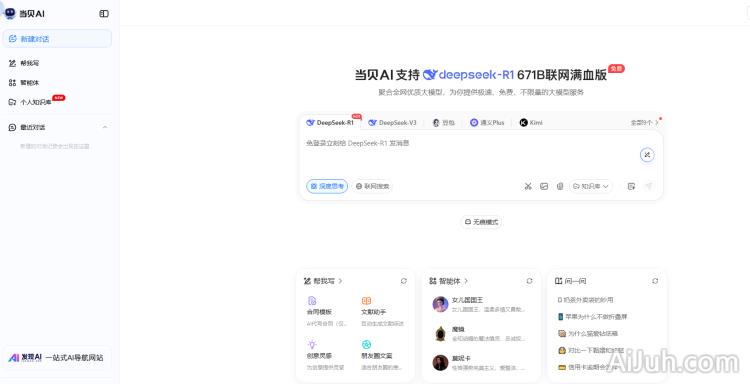The width and height of the screenshot is (750, 384).
Task: Click the red NEW badge on 个人知识库
Action: click(x=58, y=98)
